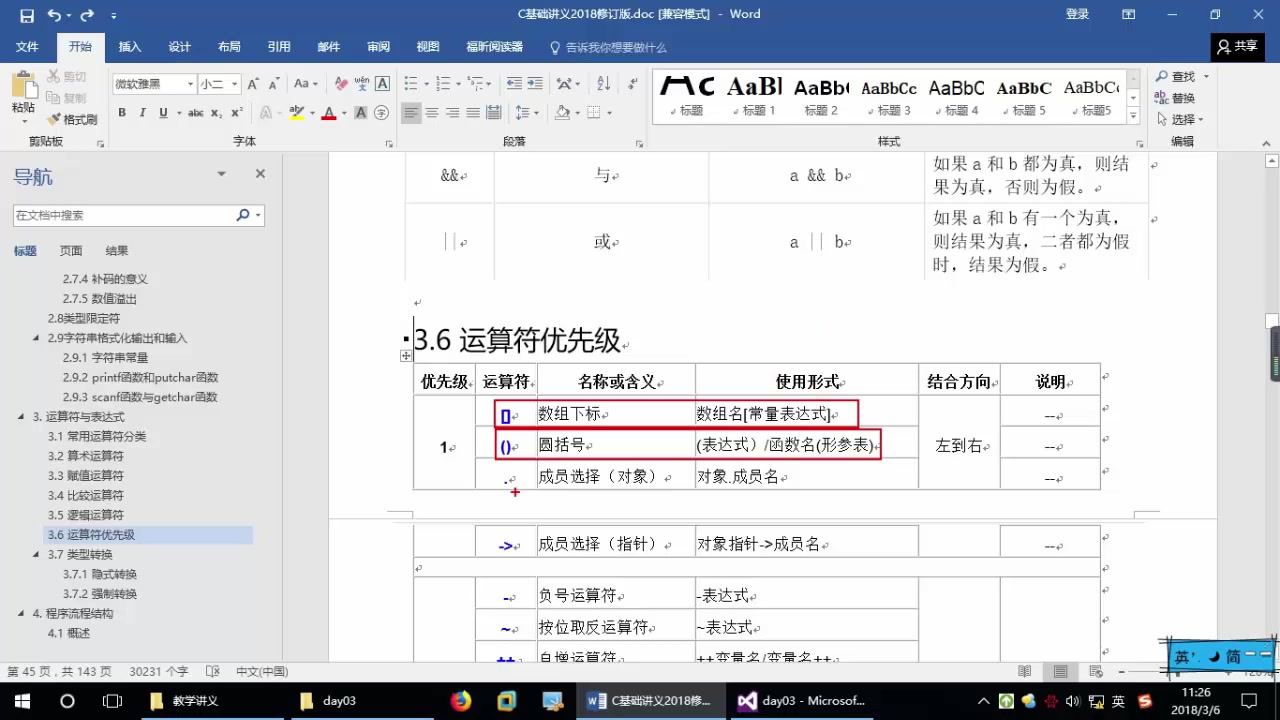Open Firefox from the taskbar
This screenshot has width=1280, height=720.
pos(459,700)
